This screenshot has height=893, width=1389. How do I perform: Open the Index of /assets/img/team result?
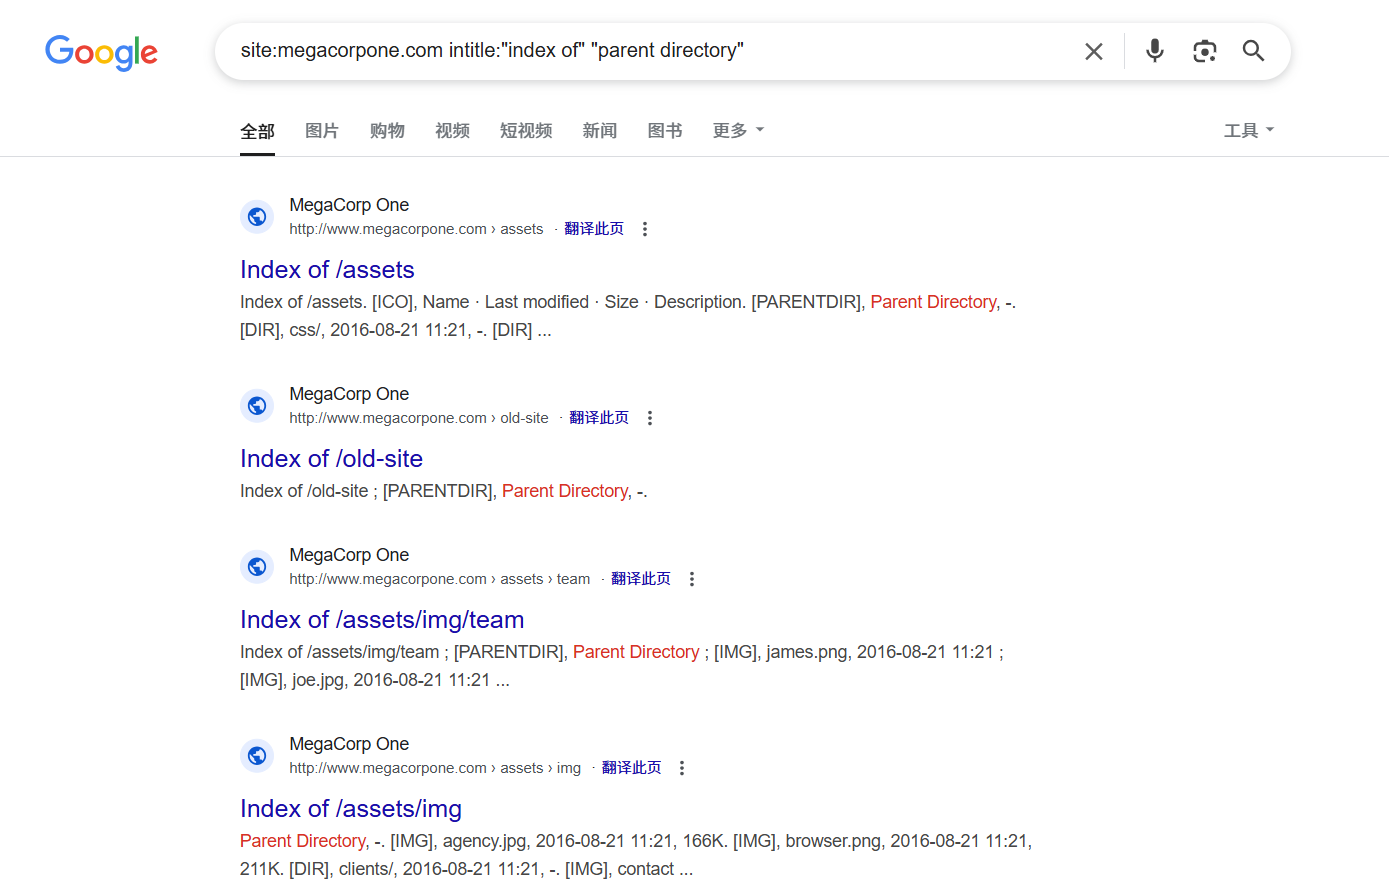tap(382, 620)
